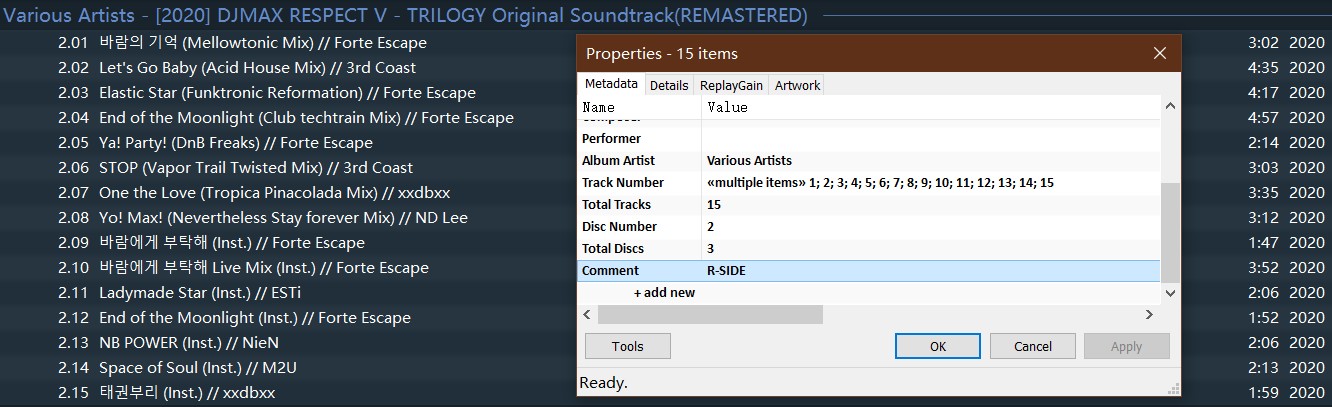Viewport: 1332px width, 407px height.
Task: Click the Properties dialog resize grip
Action: point(1173,389)
